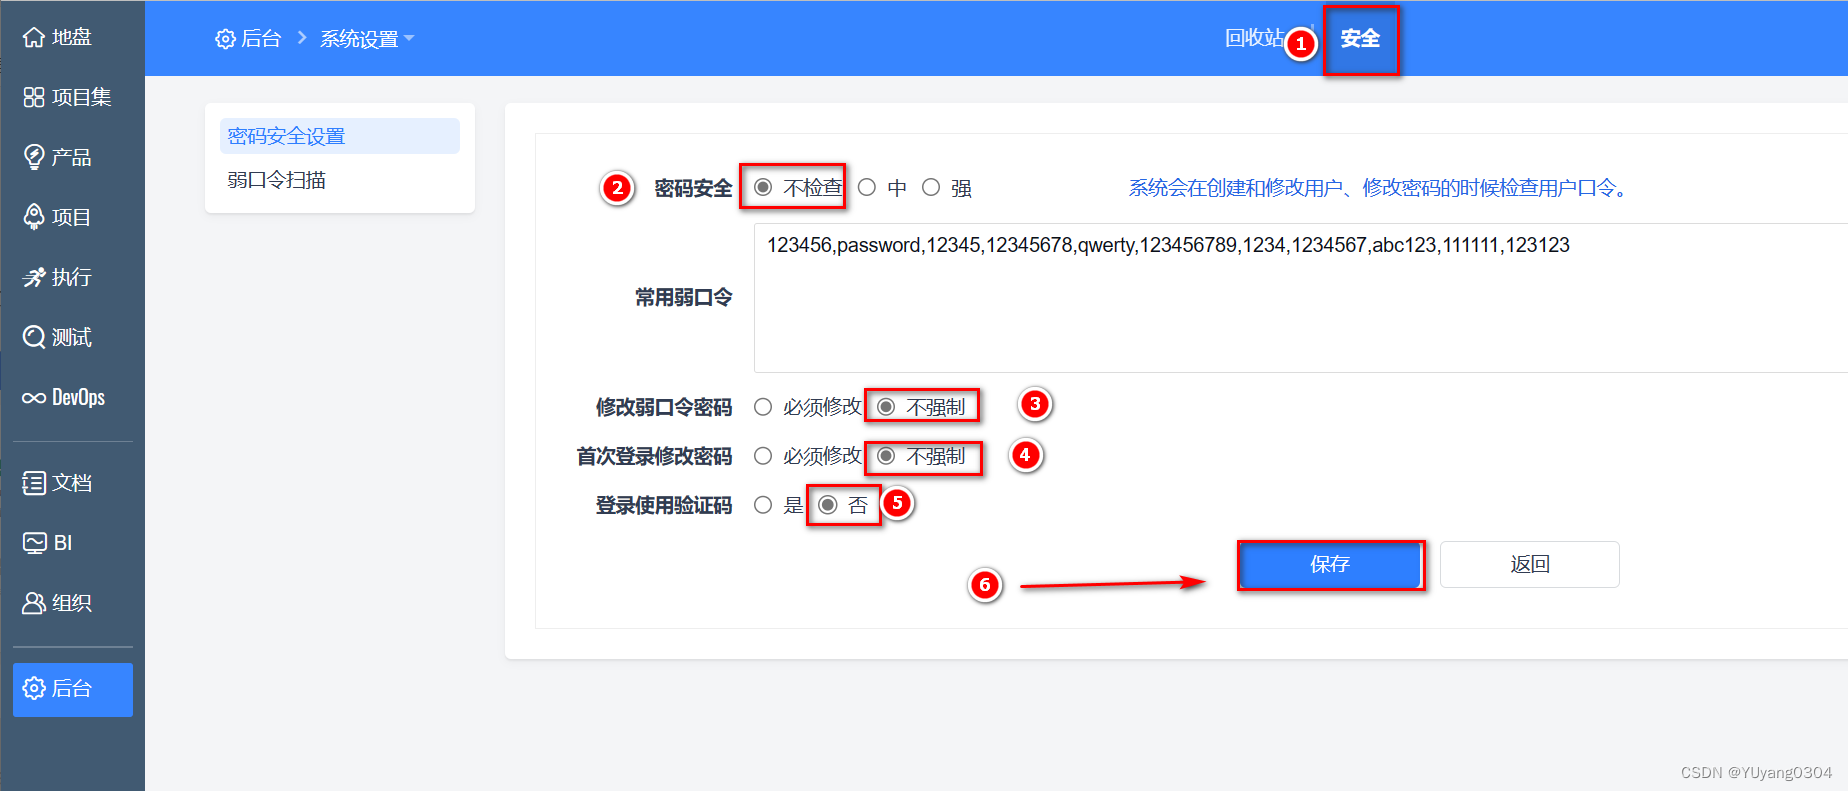
Task: Click the 修改弱口令密码 field label
Action: (664, 407)
